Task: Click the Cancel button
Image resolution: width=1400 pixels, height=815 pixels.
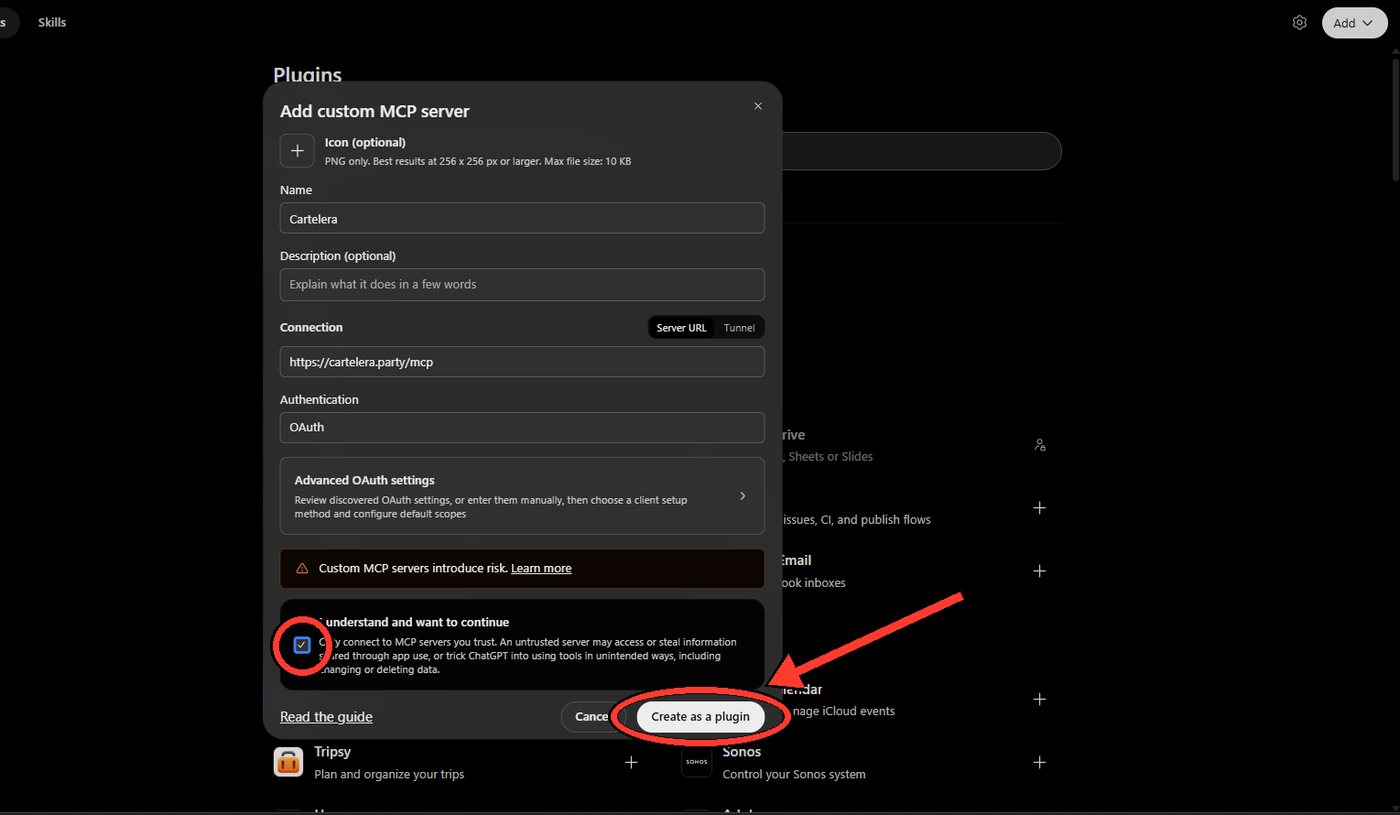Action: point(591,717)
